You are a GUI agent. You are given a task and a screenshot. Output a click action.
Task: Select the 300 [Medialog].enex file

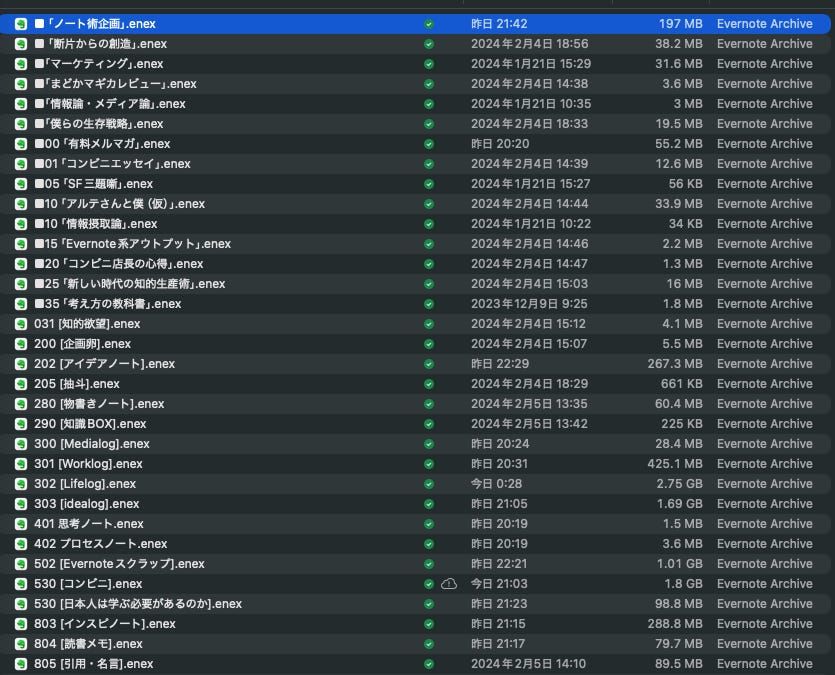pyautogui.click(x=92, y=444)
